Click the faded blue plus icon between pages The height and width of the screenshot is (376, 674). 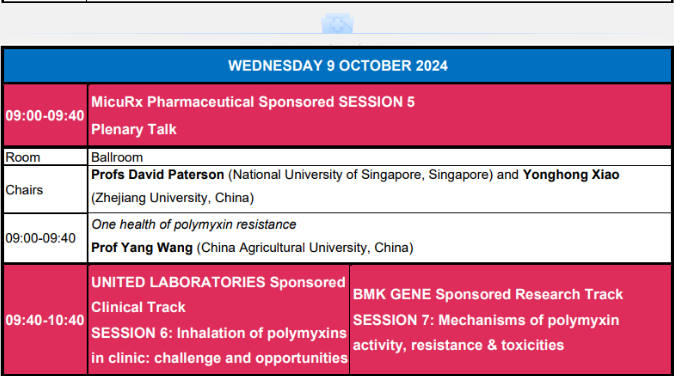(337, 24)
